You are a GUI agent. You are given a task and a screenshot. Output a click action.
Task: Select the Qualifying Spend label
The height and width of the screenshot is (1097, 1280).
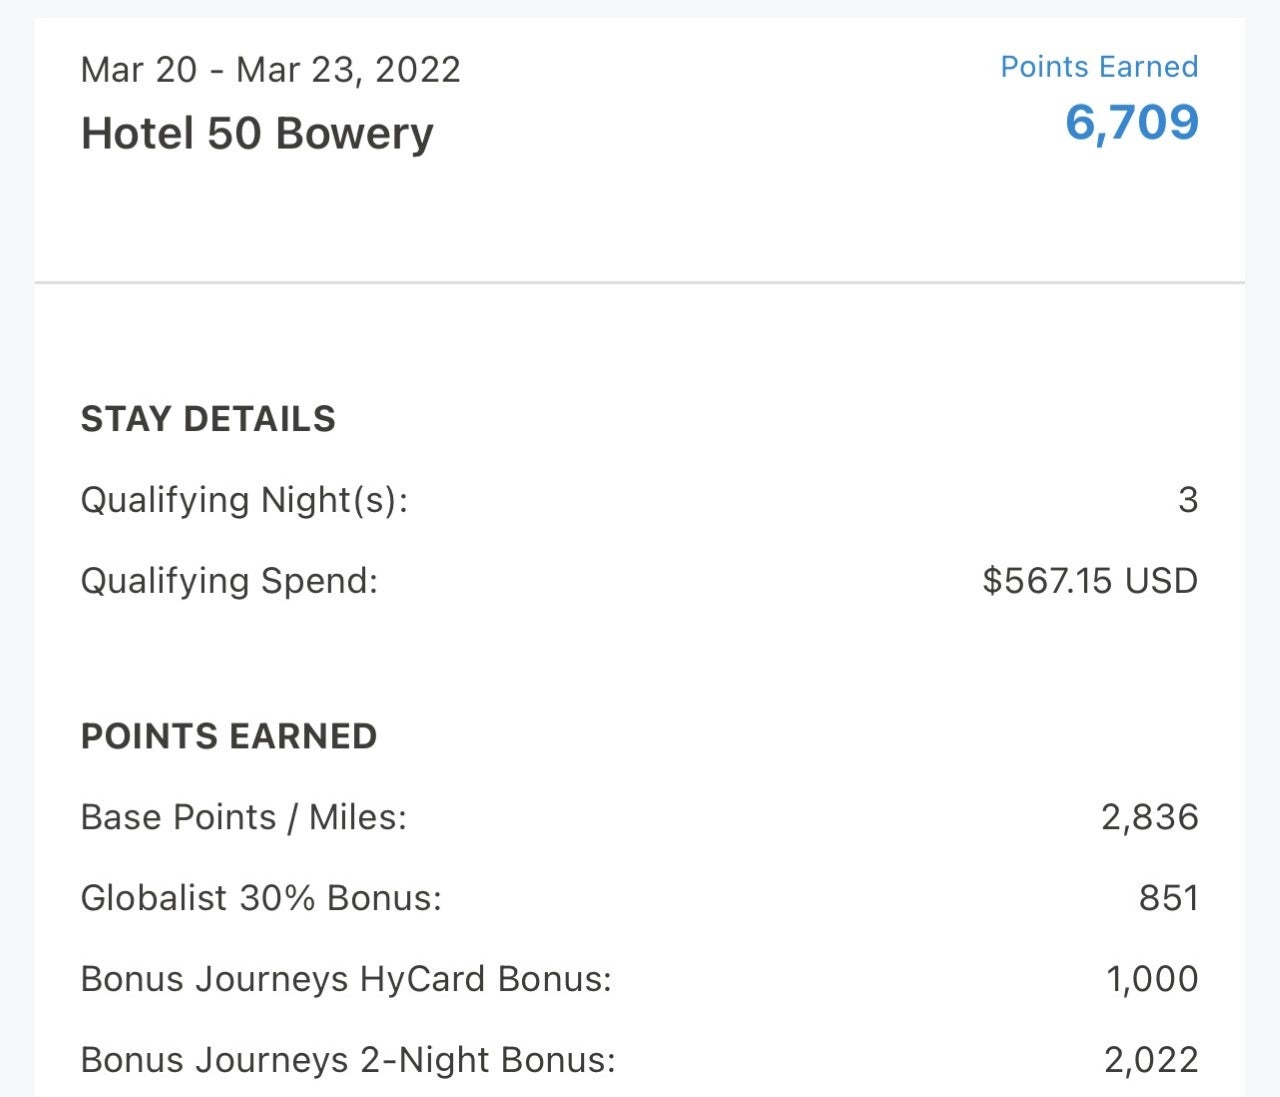click(x=230, y=581)
